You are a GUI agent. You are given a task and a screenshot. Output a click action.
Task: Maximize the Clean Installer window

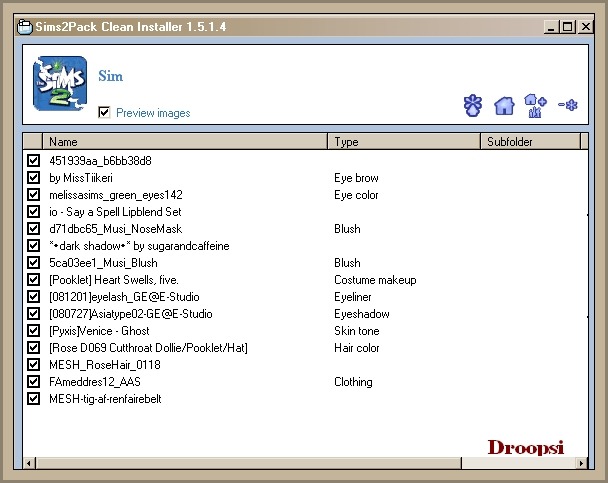tap(568, 27)
